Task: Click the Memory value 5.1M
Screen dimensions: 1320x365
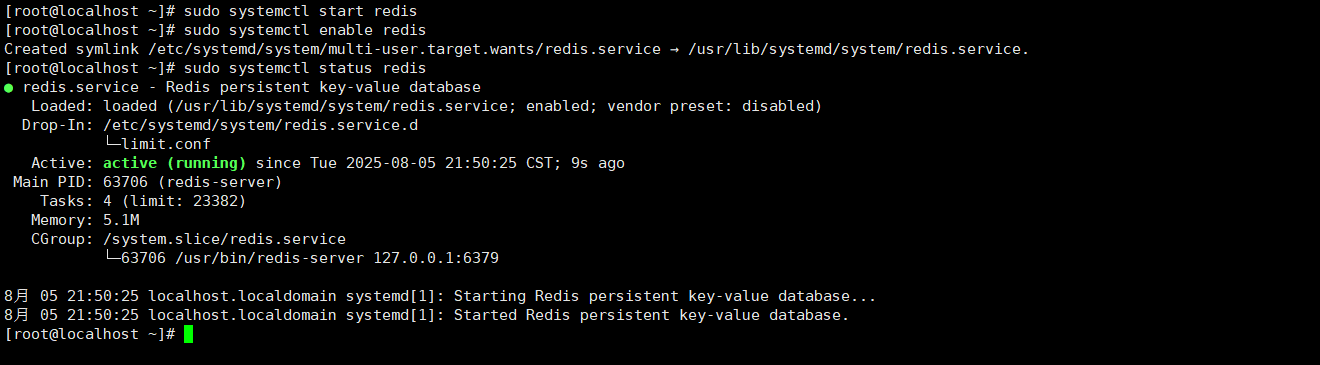Action: (x=121, y=220)
